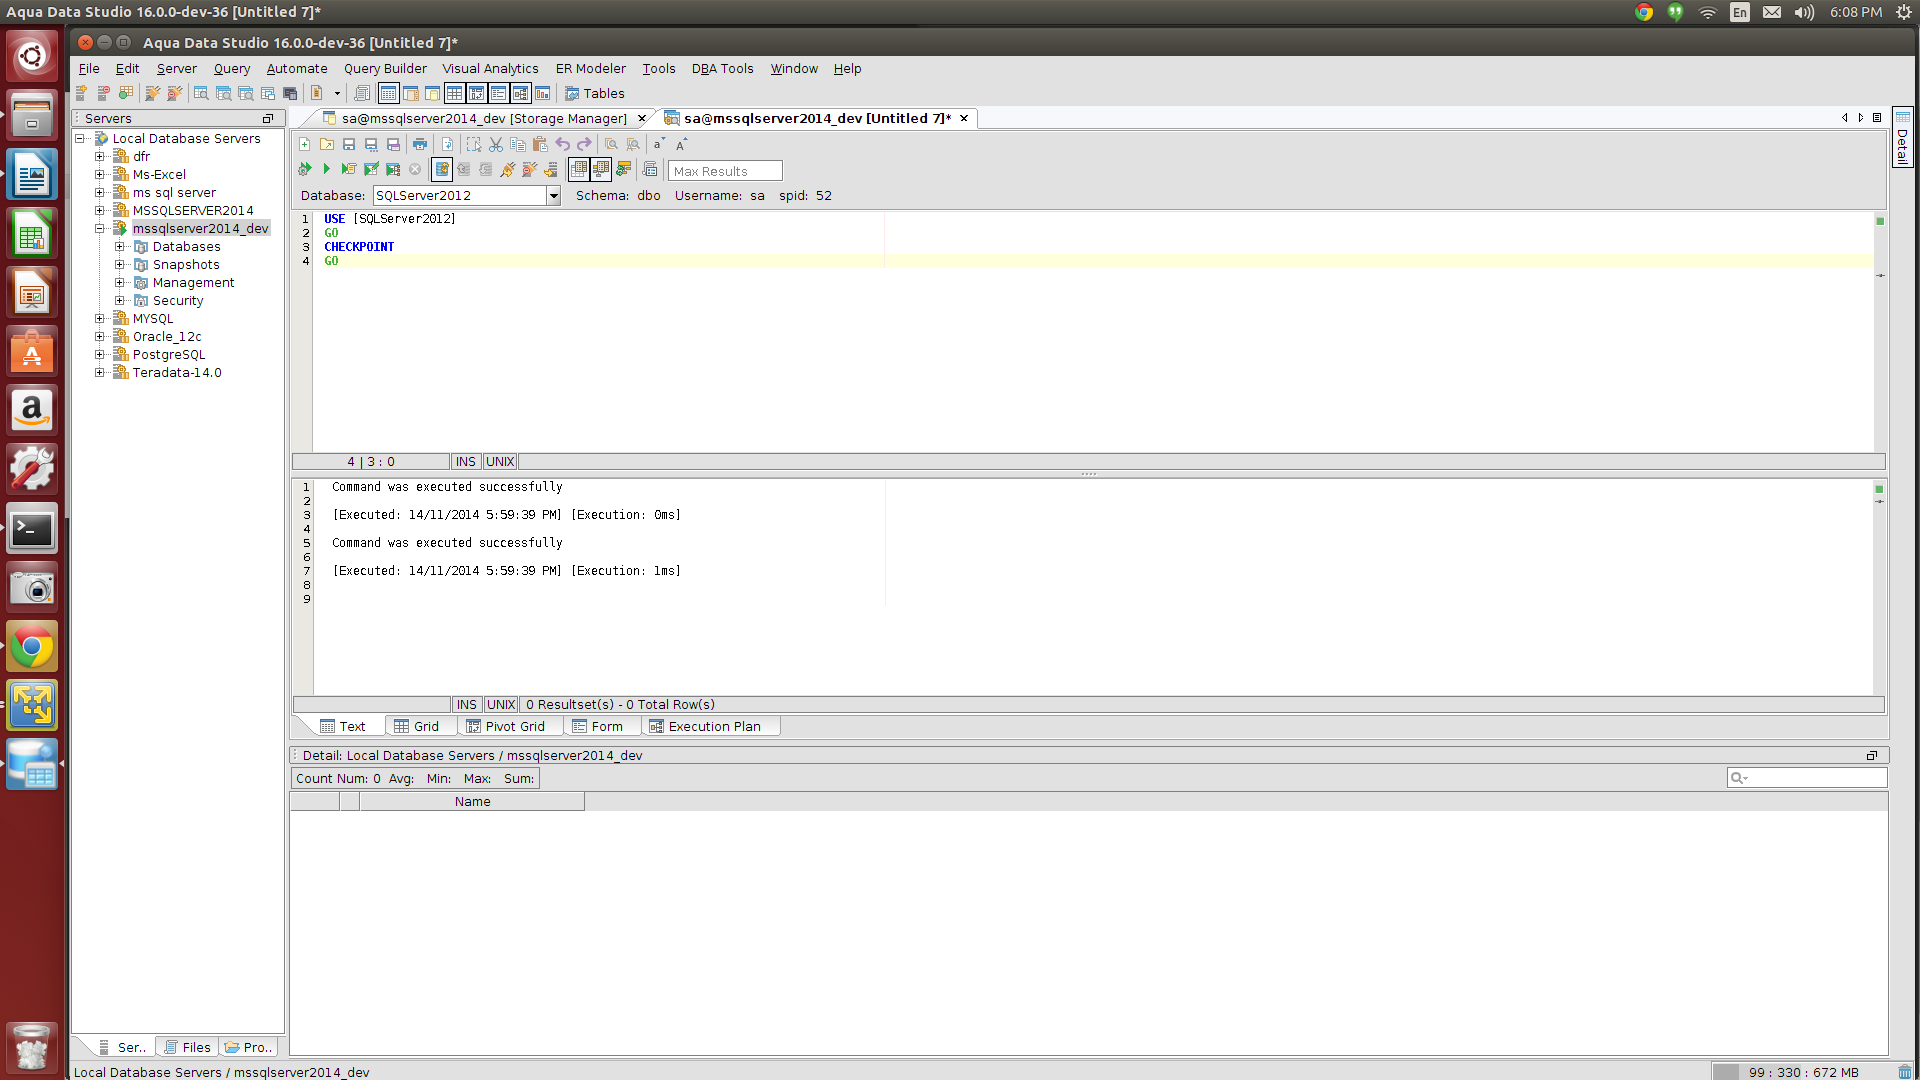Click the undo arrow icon
This screenshot has width=1920, height=1080.
pos(563,144)
